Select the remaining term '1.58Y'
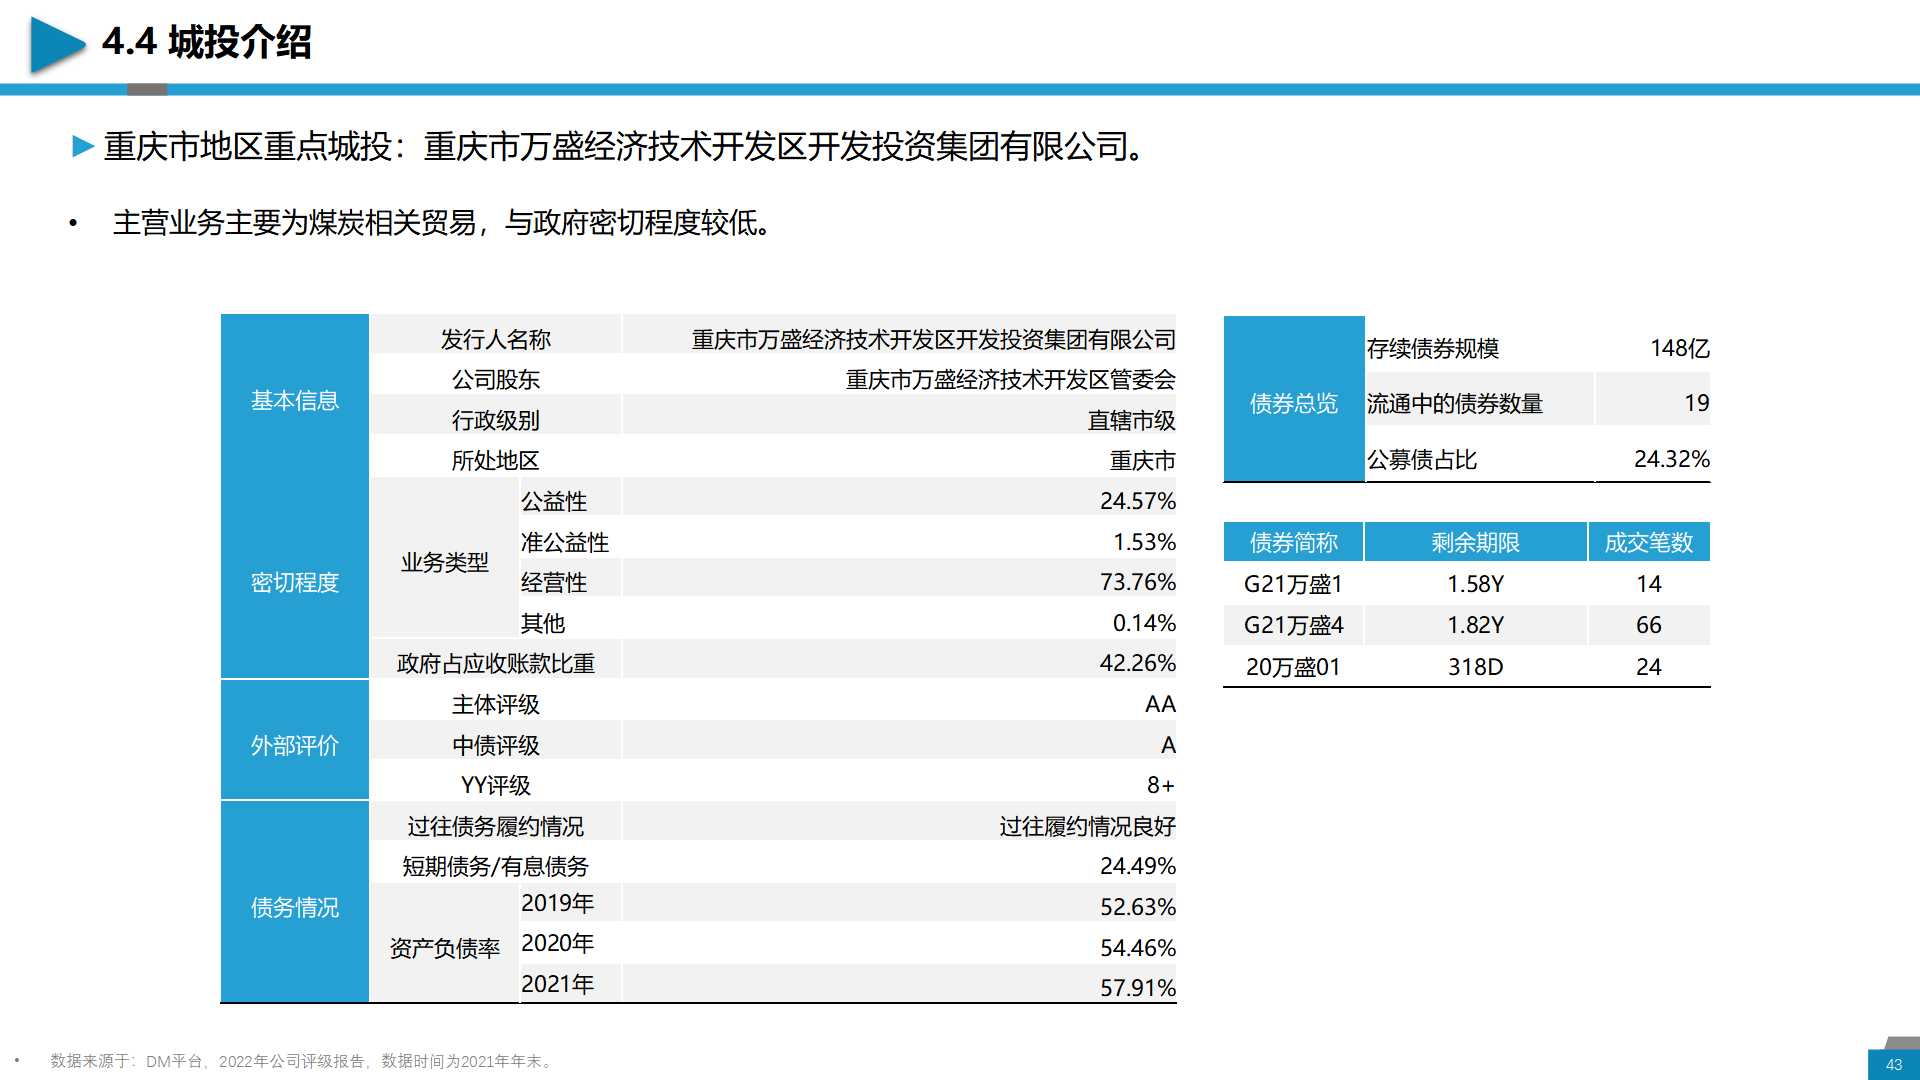The image size is (1920, 1080). click(x=1476, y=584)
